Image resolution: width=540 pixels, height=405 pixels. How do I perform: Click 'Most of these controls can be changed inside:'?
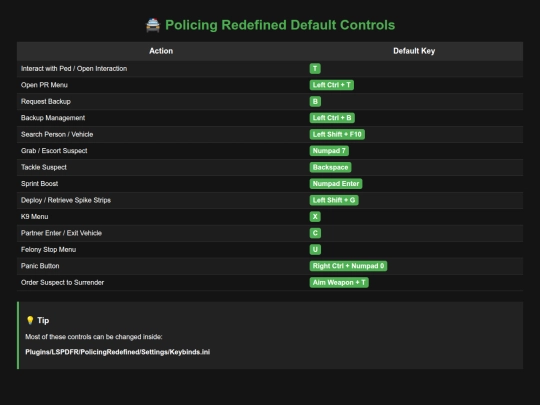coord(94,337)
